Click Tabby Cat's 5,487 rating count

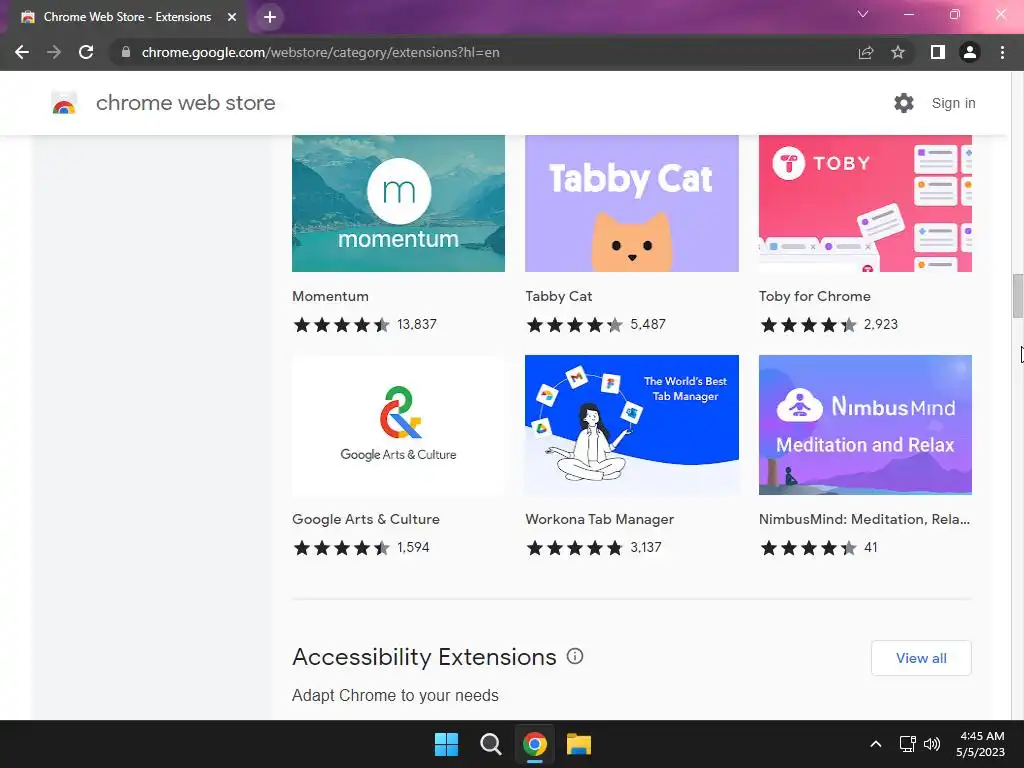[648, 325]
